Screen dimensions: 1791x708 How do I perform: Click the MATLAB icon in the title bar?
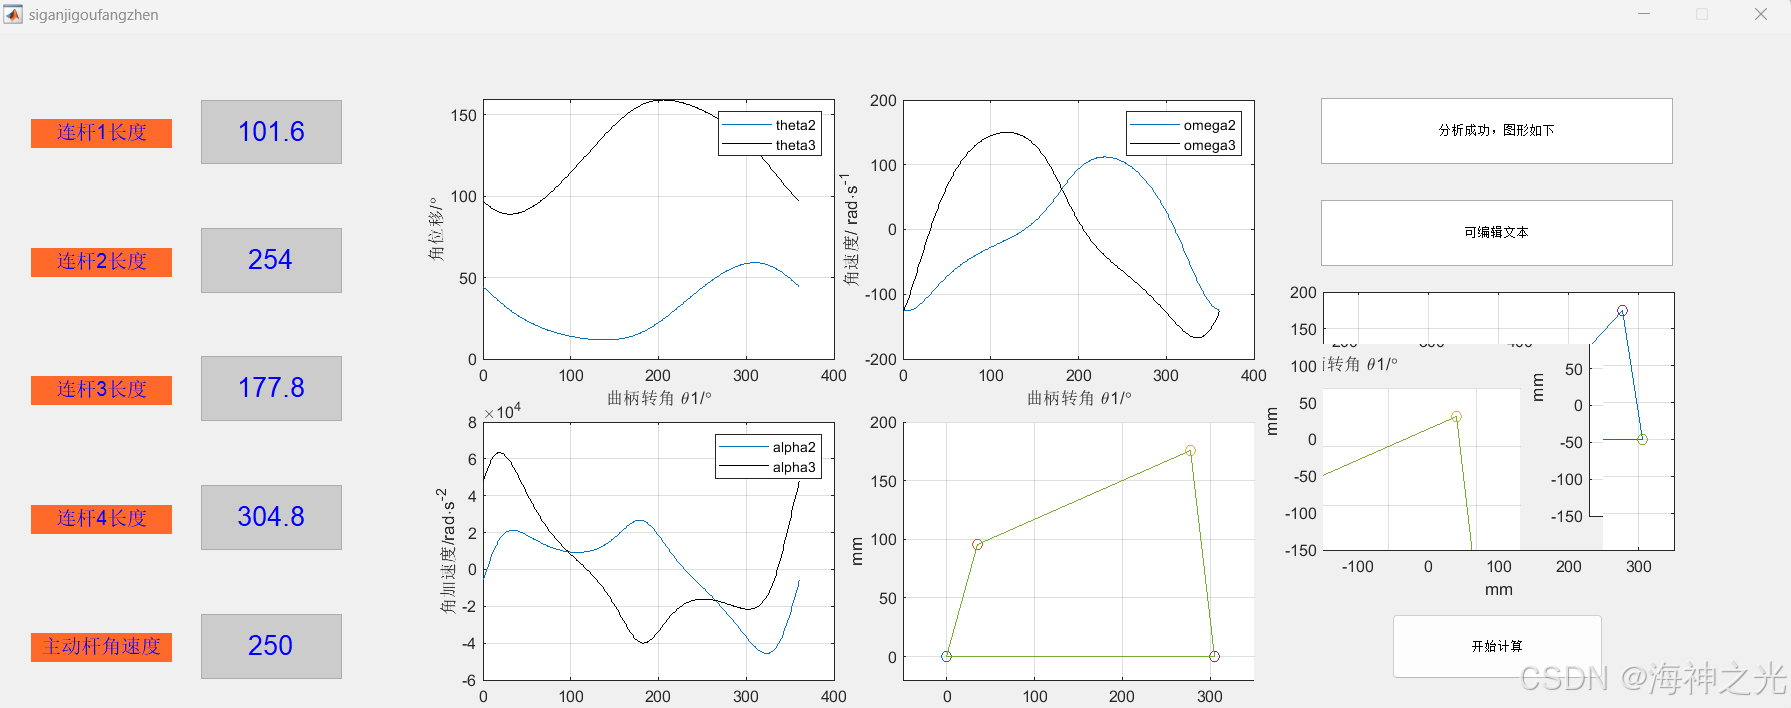coord(13,14)
